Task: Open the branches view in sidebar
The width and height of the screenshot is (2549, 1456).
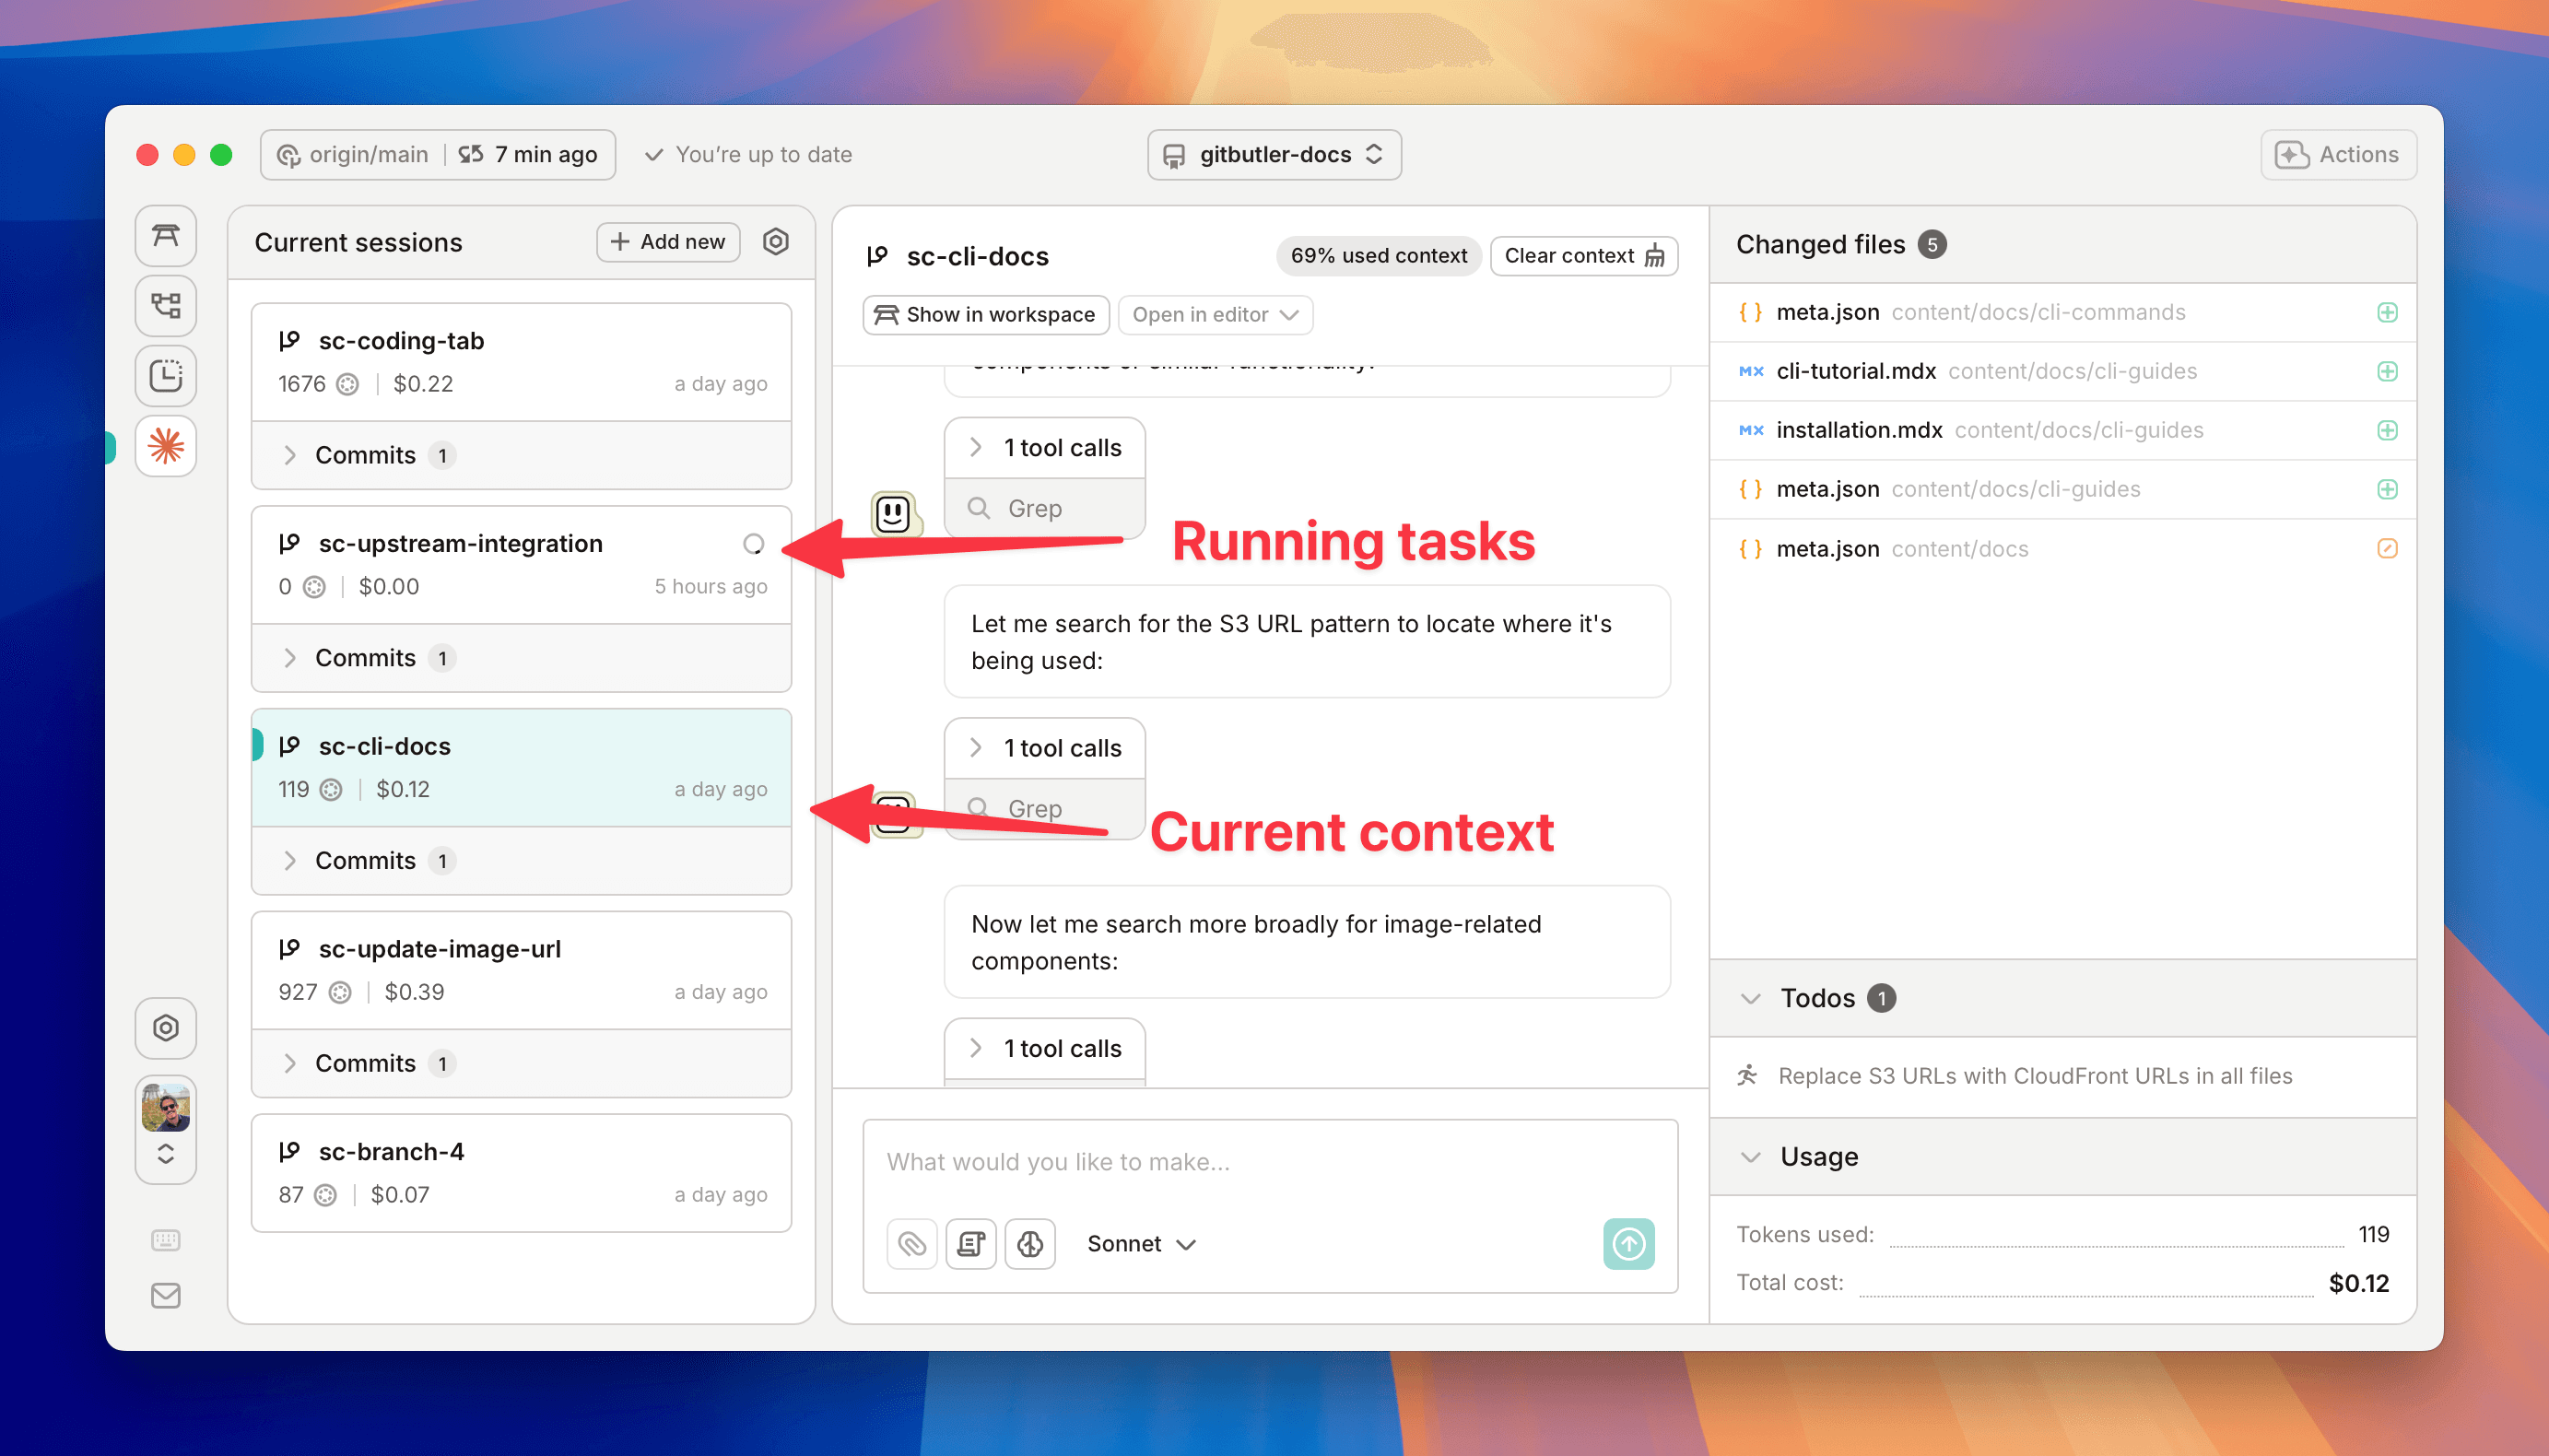Action: coord(165,306)
